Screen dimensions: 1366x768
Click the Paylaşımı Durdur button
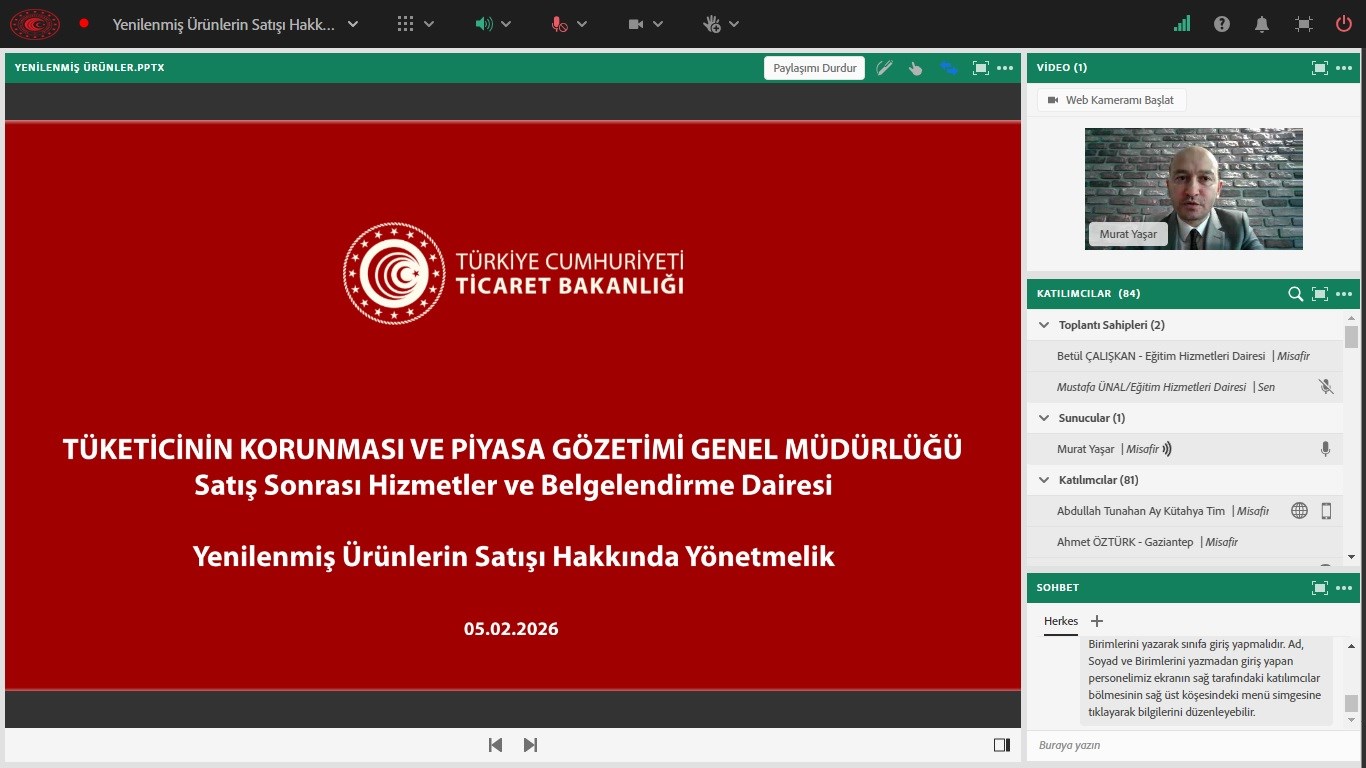tap(814, 68)
